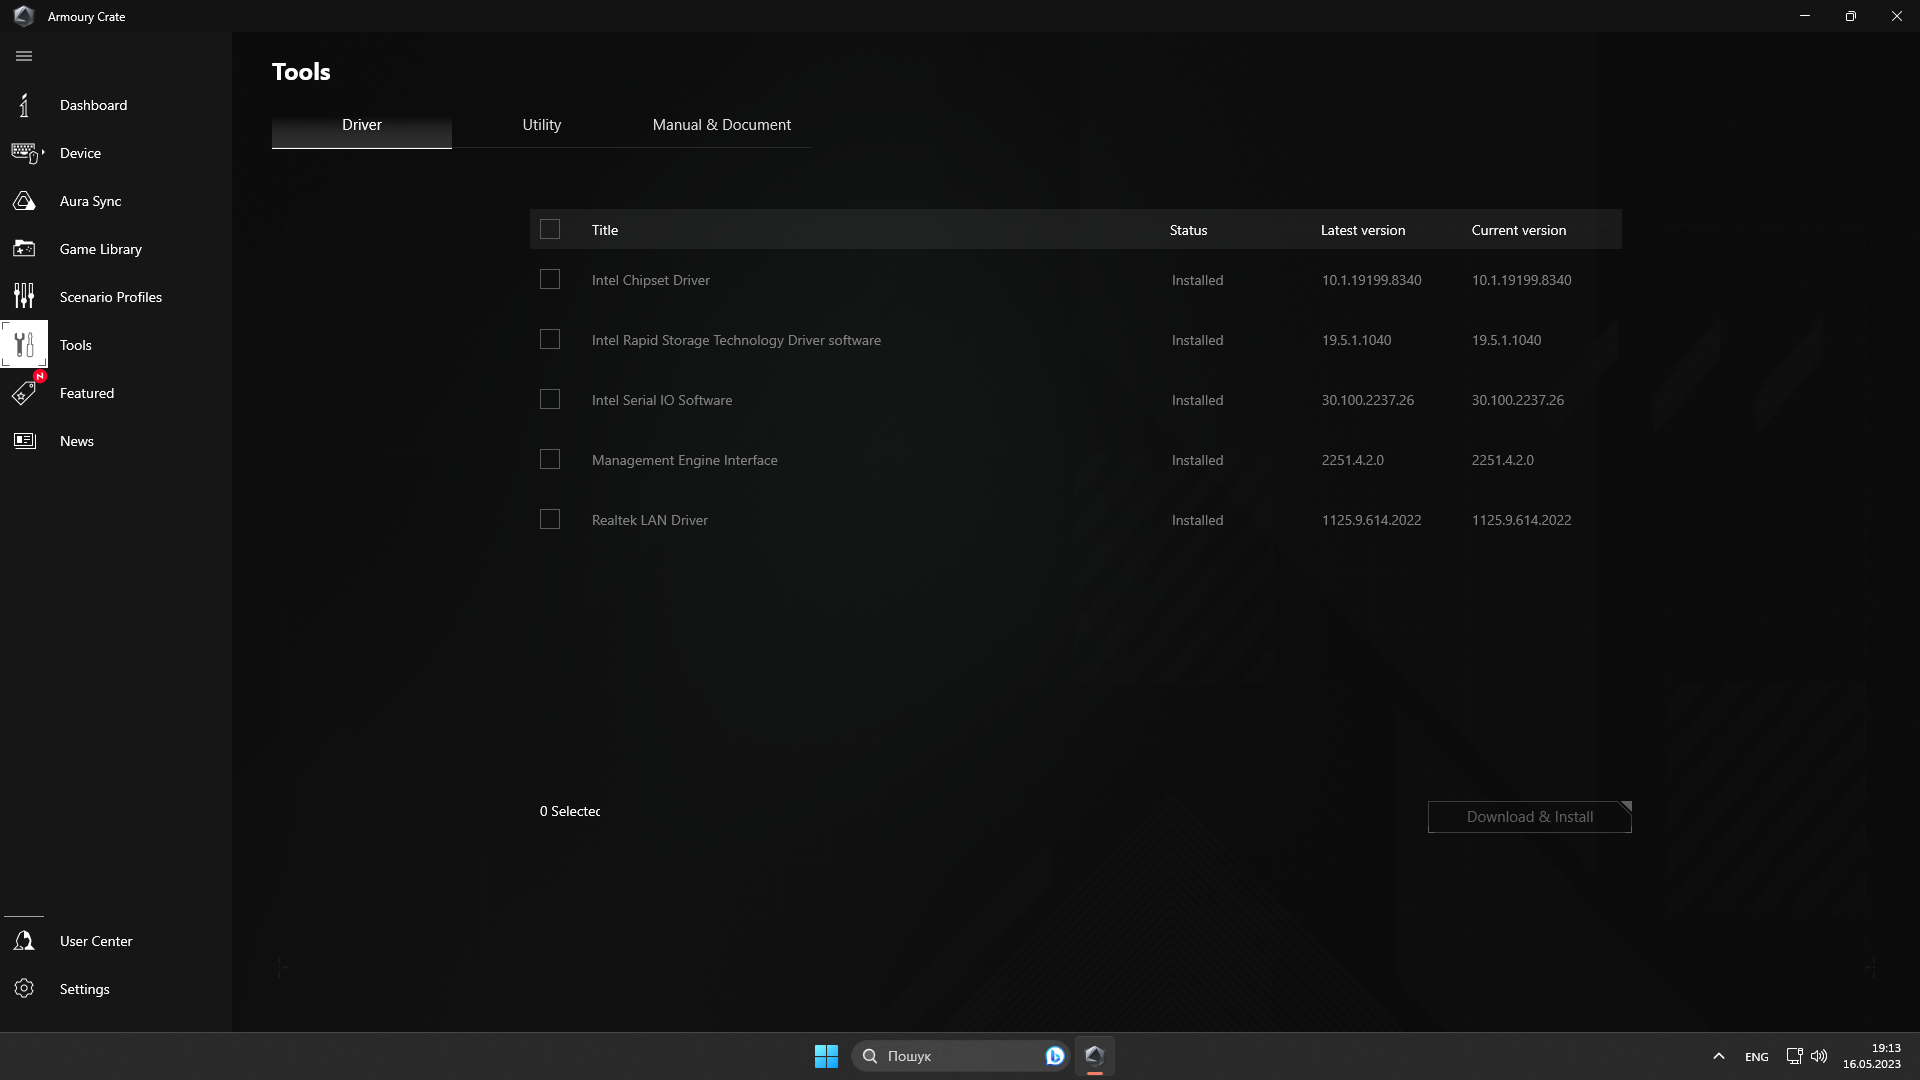Open the News icon in sidebar
The width and height of the screenshot is (1920, 1080).
coord(24,441)
